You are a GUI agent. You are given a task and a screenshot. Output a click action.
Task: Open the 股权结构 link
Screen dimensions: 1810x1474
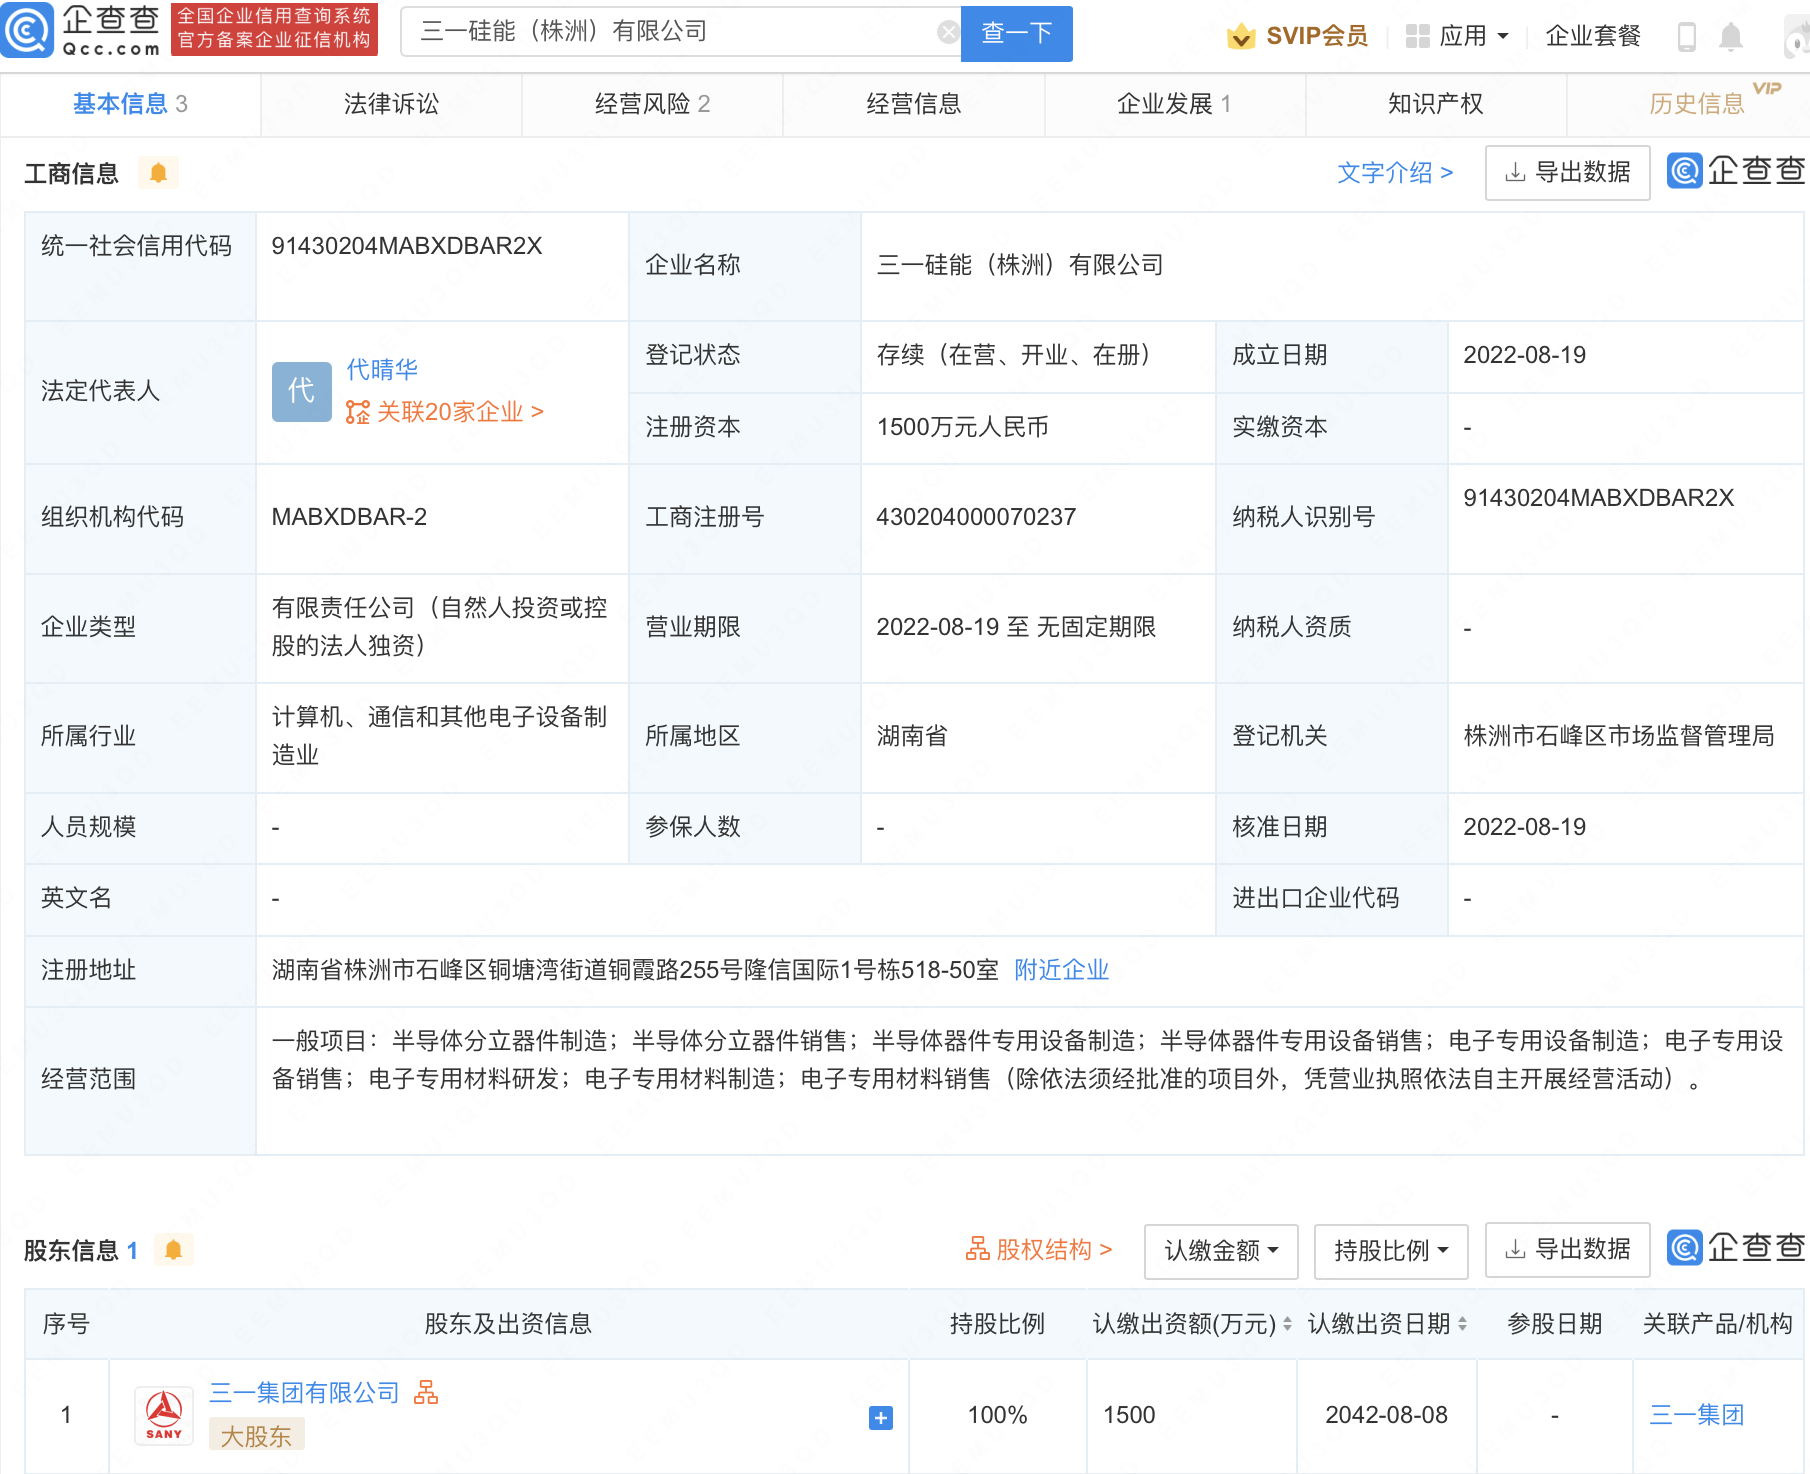1038,1250
